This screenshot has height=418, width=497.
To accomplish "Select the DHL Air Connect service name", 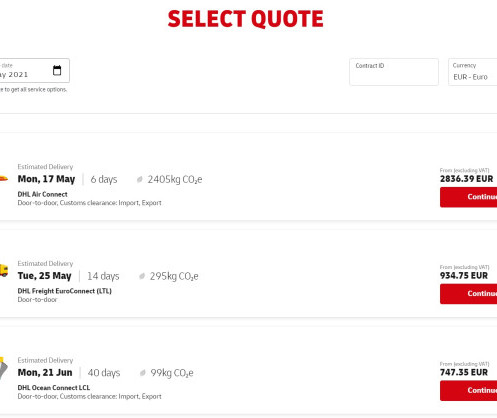I will tap(42, 194).
